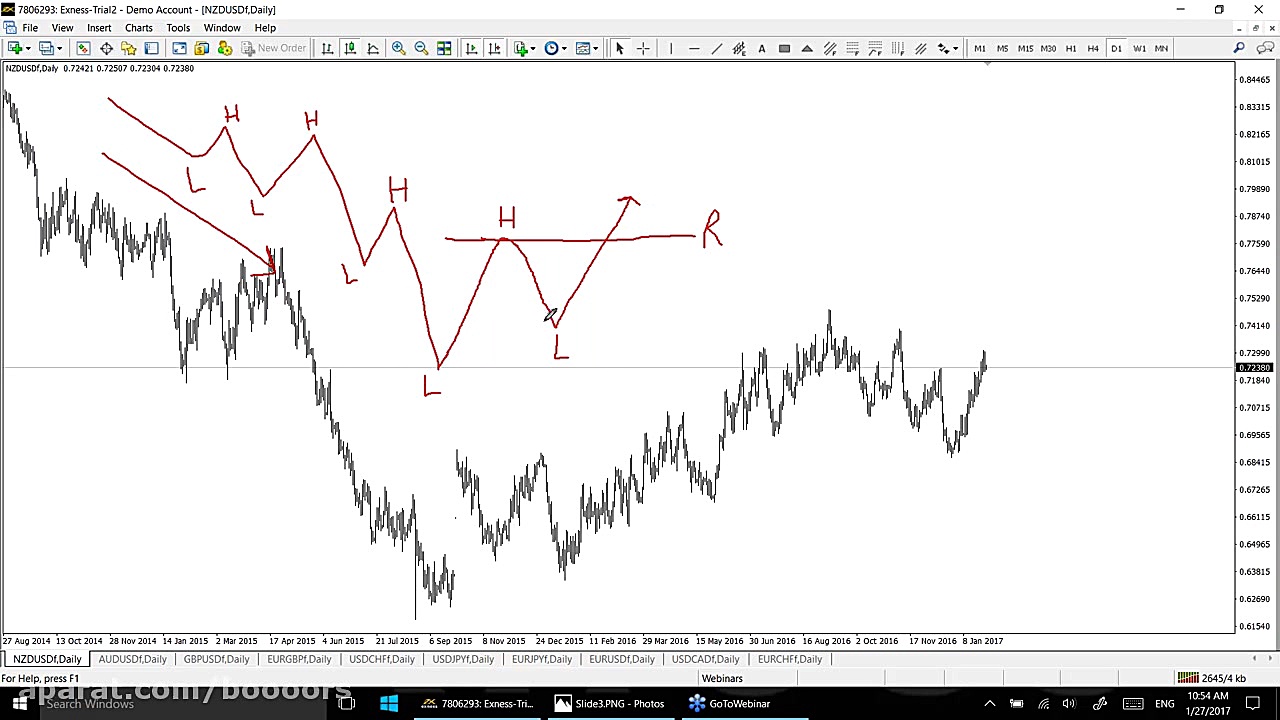The width and height of the screenshot is (1280, 720).
Task: Switch timeframe to M1
Action: [x=980, y=48]
